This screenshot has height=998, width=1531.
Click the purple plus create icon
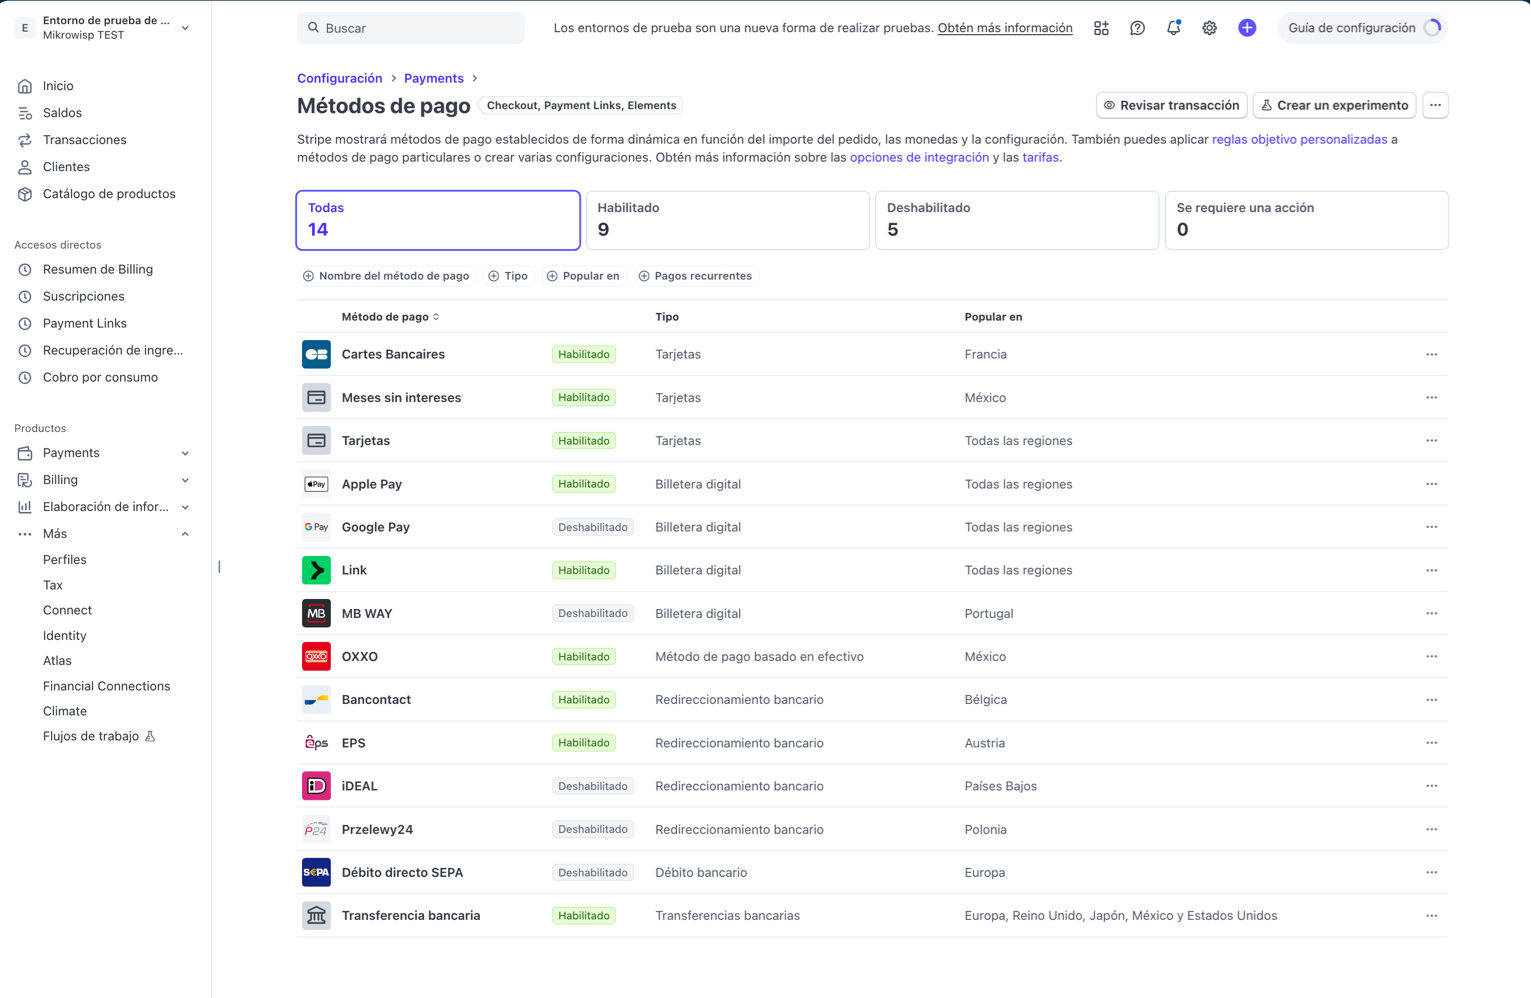pos(1247,28)
